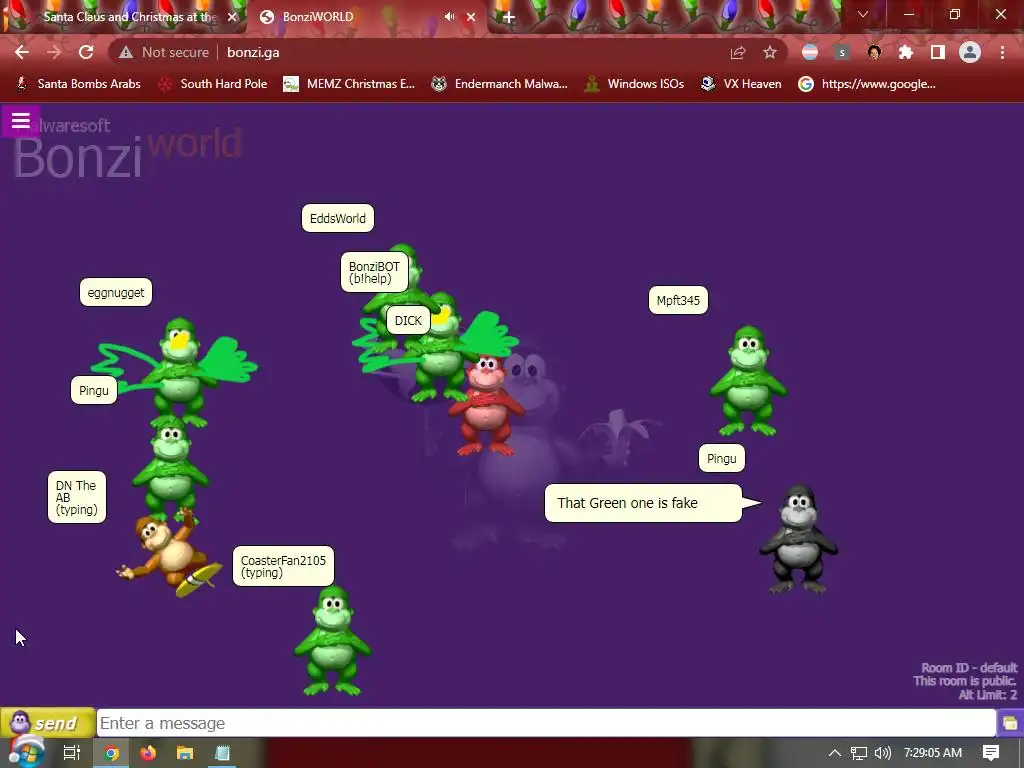Open South Hard Pole bookmark
Viewport: 1024px width, 768px height.
(214, 84)
